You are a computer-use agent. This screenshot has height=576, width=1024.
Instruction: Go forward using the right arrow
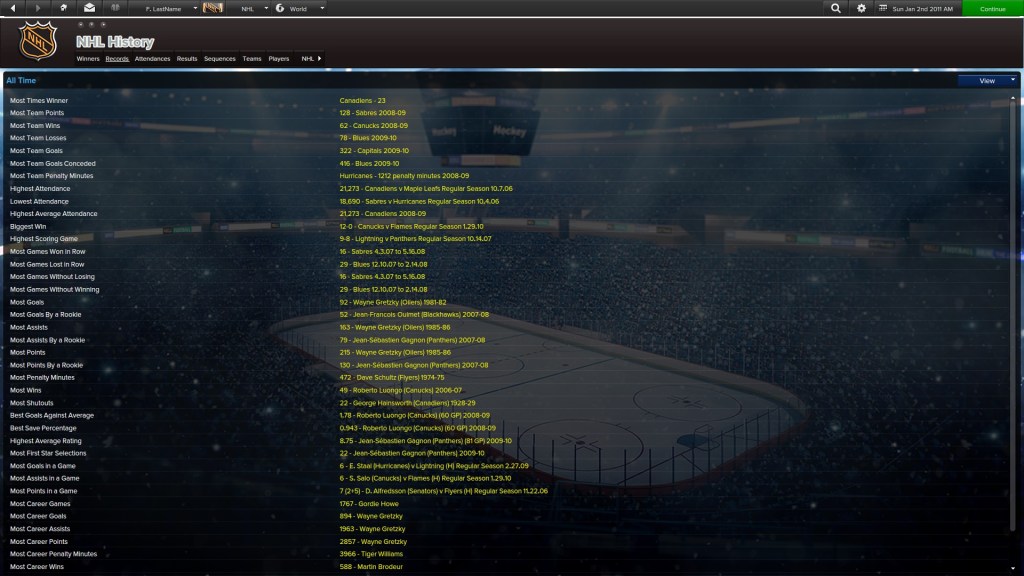point(38,8)
